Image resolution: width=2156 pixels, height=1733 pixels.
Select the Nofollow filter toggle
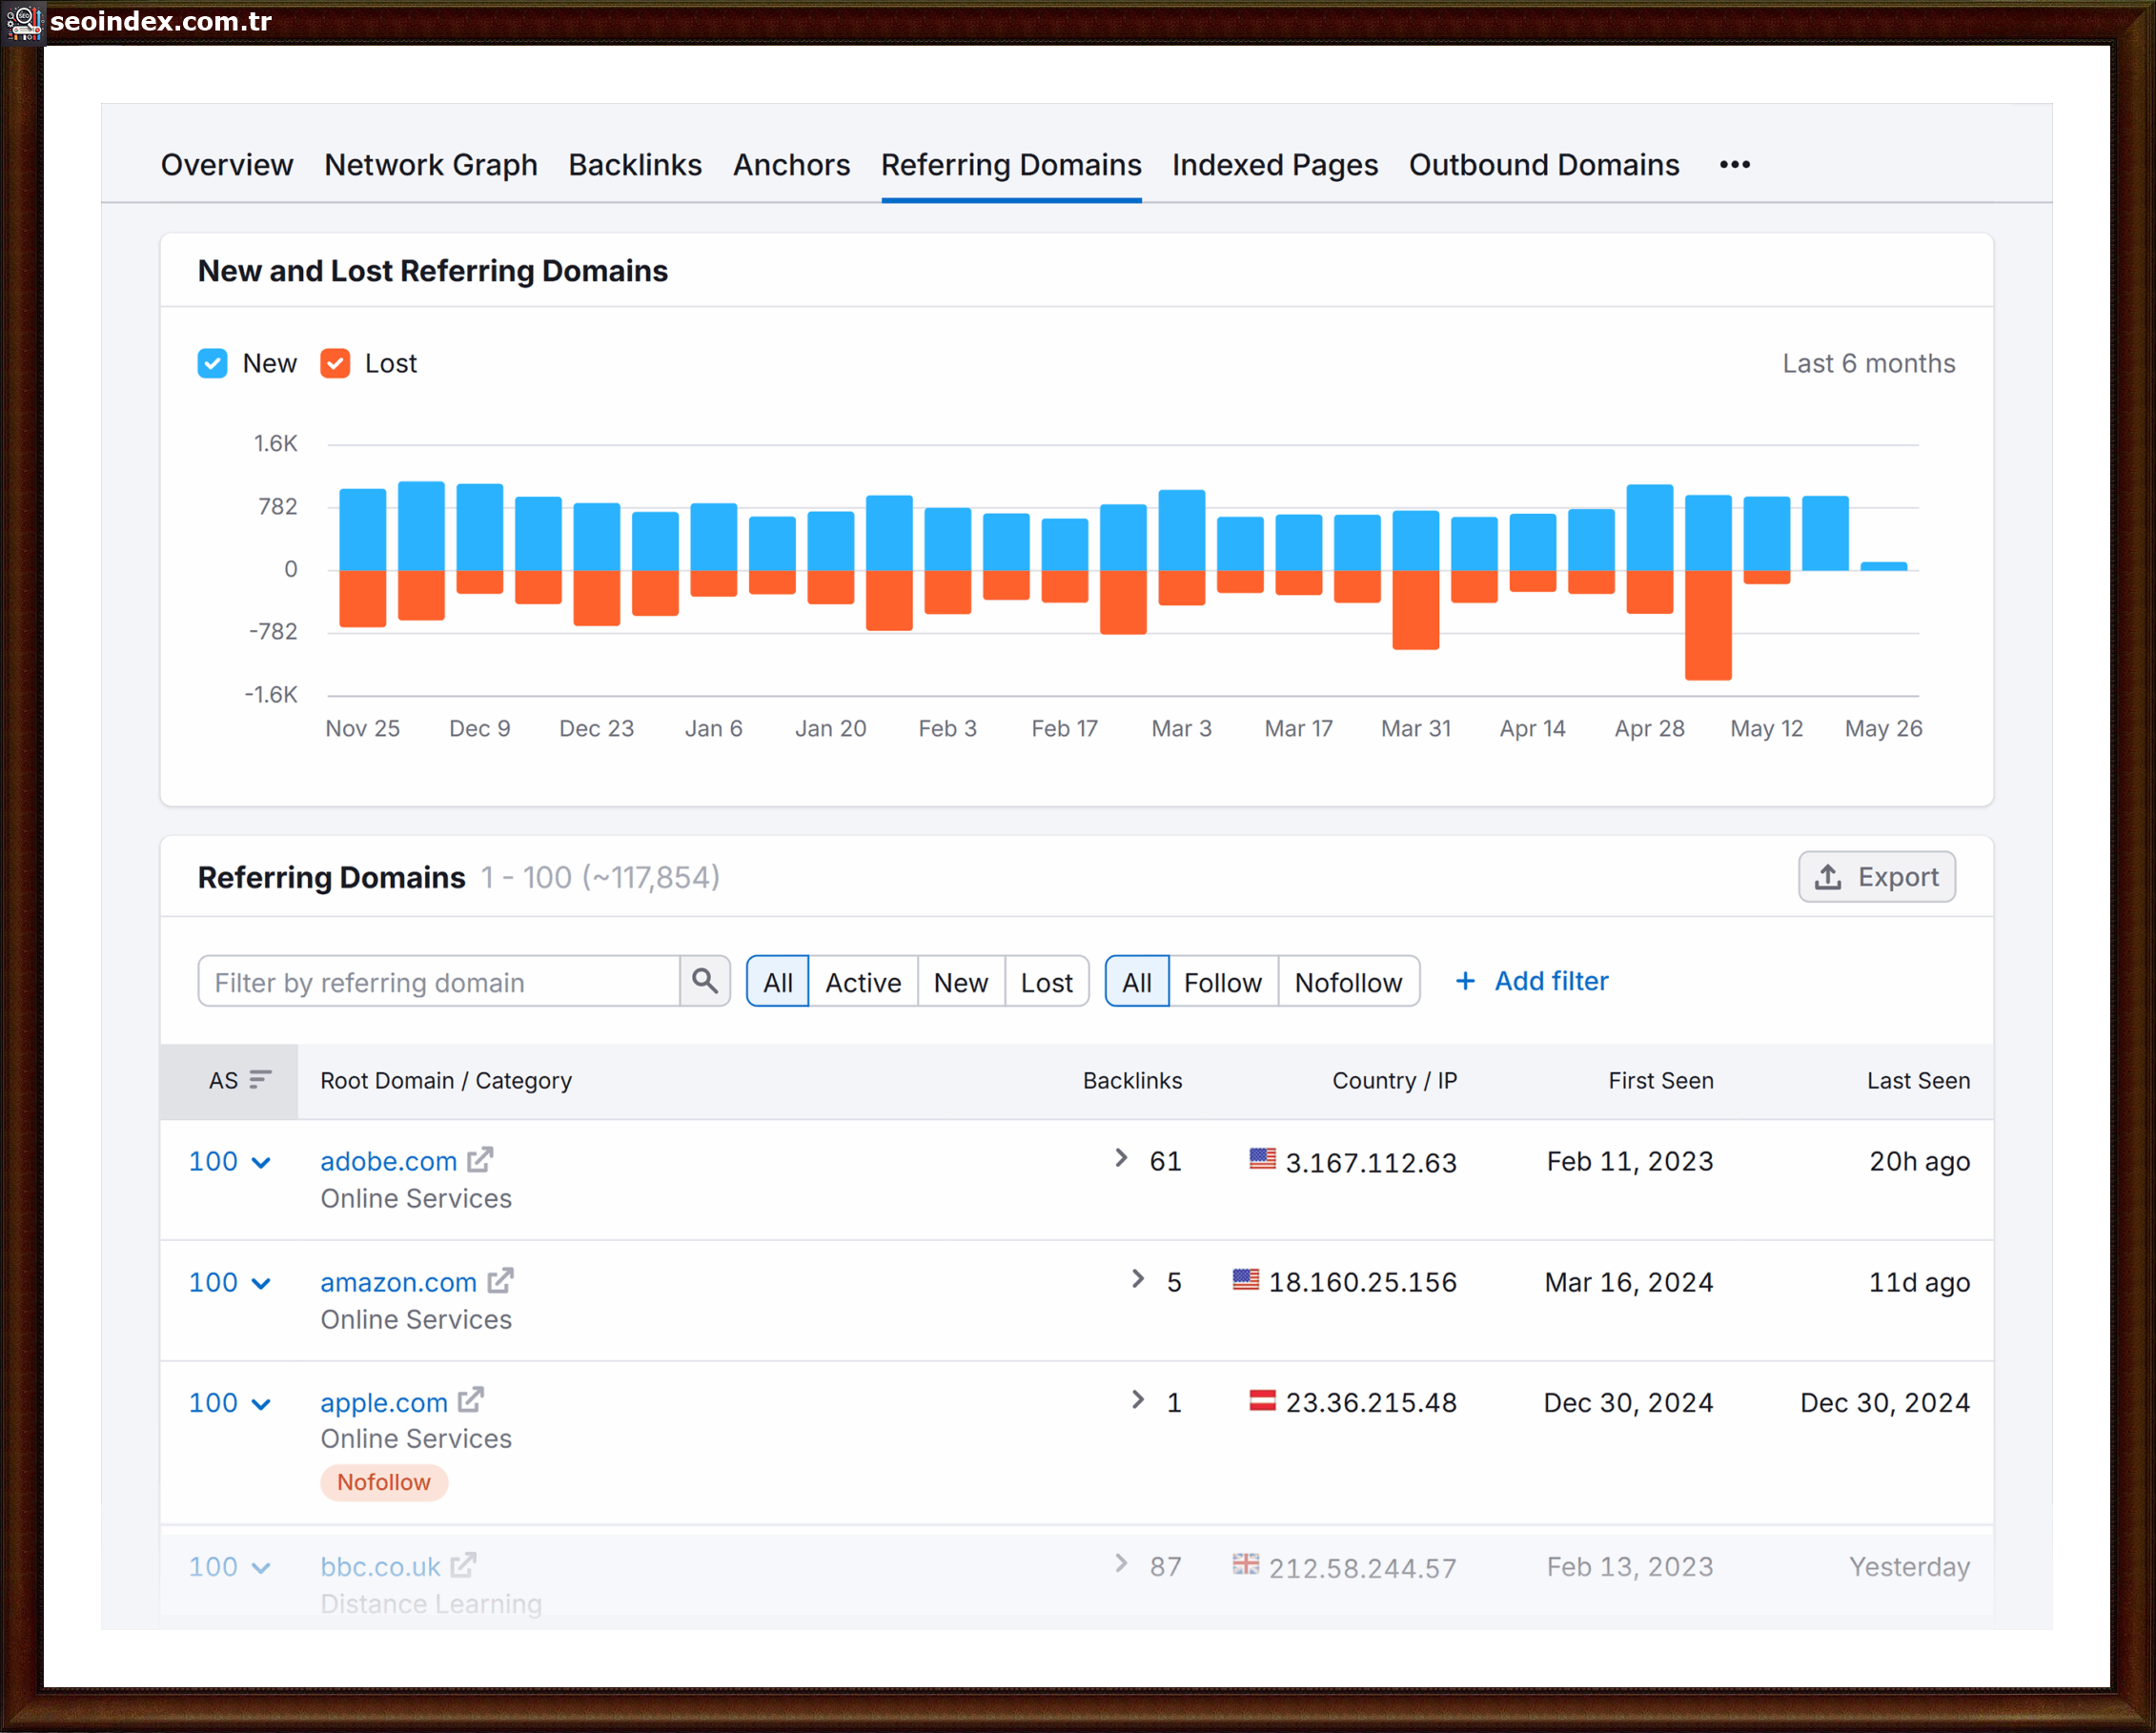[x=1347, y=982]
